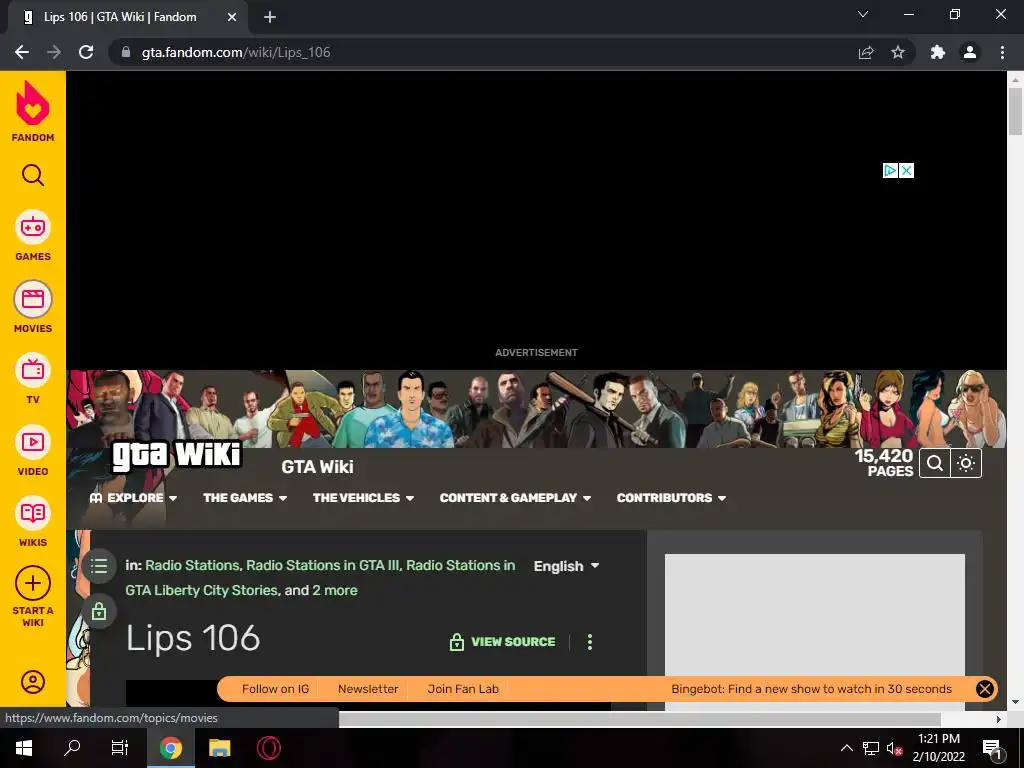Click View Source button

[502, 642]
